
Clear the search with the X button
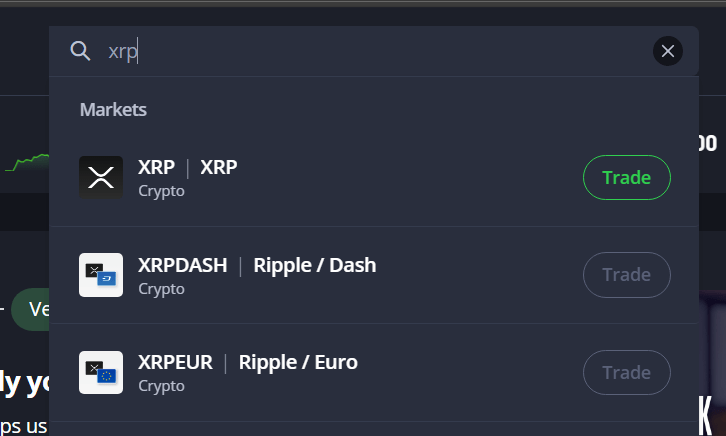668,51
